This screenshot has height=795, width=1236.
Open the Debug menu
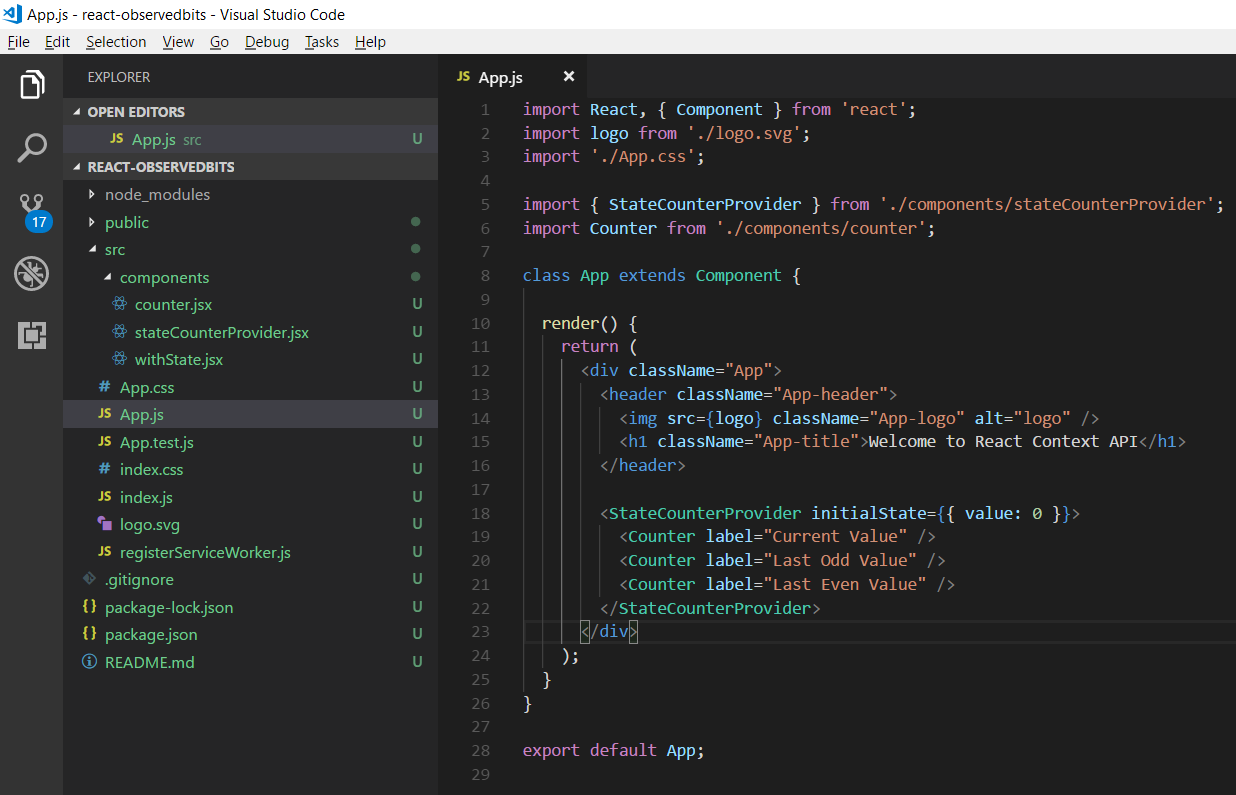[x=266, y=42]
